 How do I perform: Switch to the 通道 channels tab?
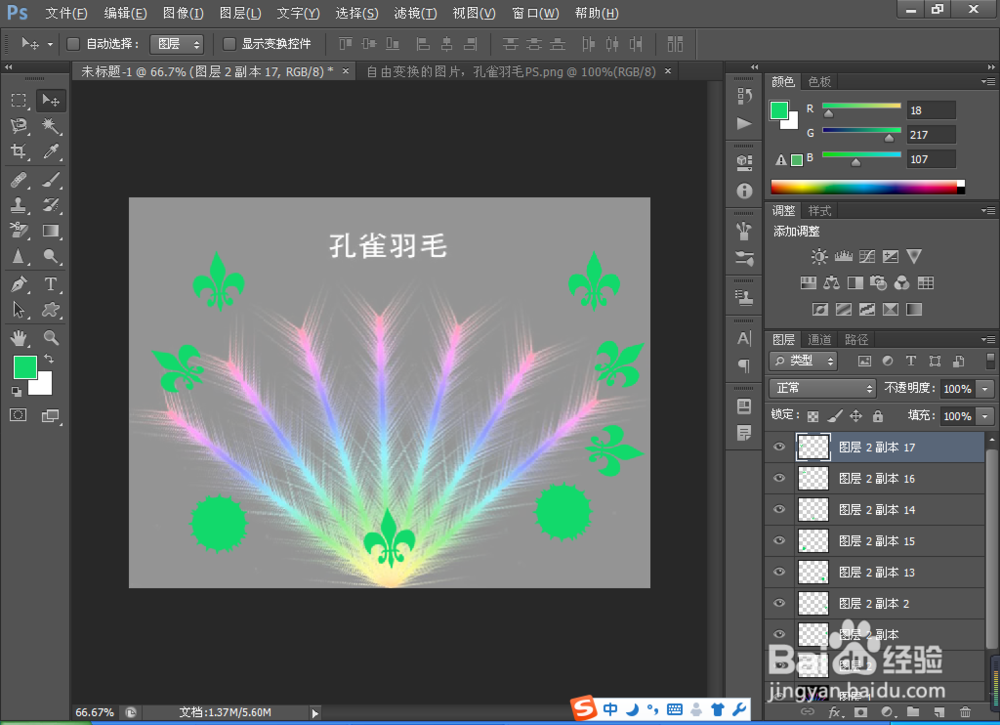click(x=820, y=339)
